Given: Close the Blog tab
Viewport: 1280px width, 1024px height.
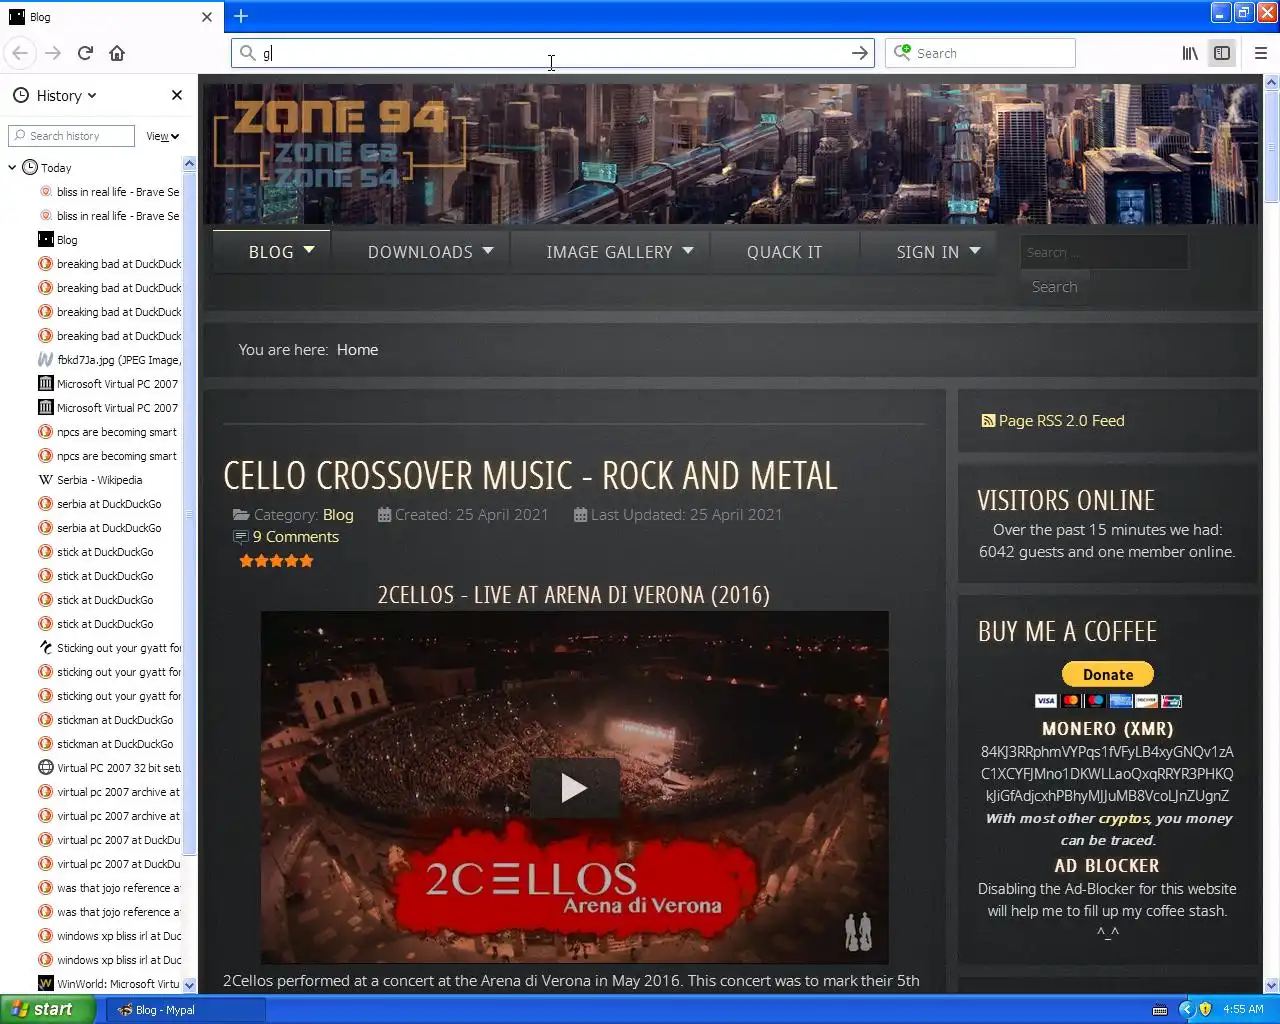Looking at the screenshot, I should 207,17.
